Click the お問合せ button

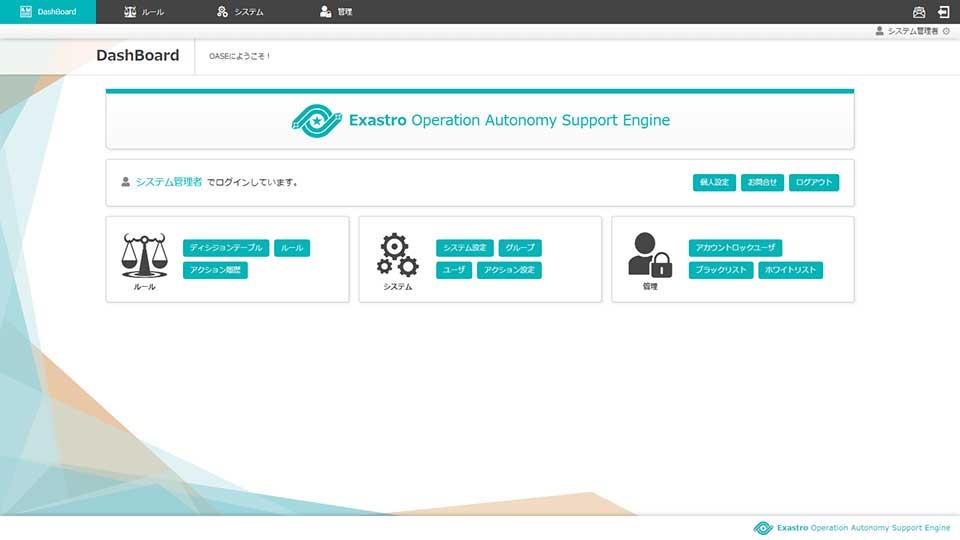(762, 183)
